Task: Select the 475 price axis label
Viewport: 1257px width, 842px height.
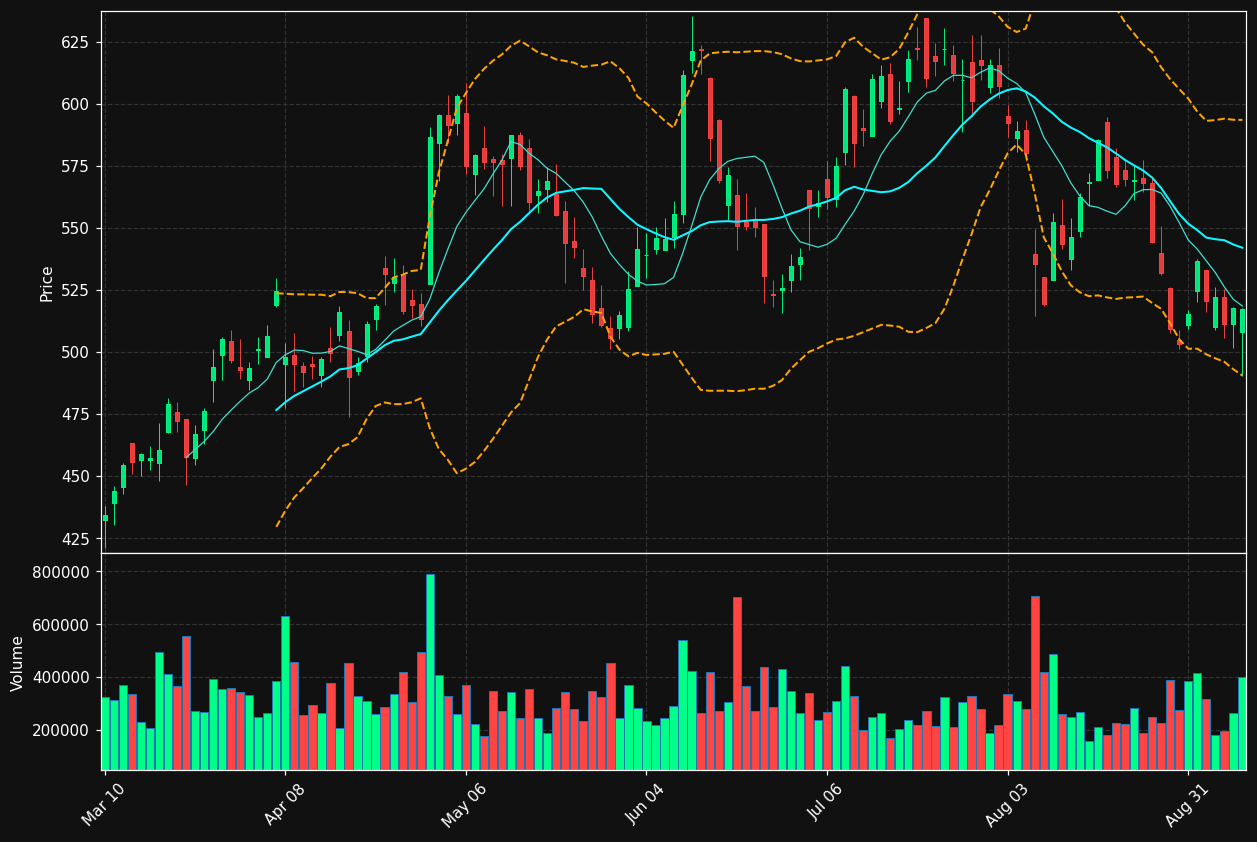Action: [75, 415]
